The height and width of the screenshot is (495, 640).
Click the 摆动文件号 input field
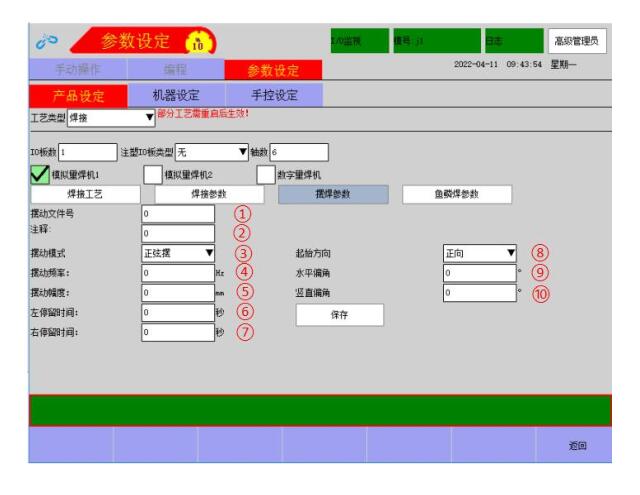(178, 214)
